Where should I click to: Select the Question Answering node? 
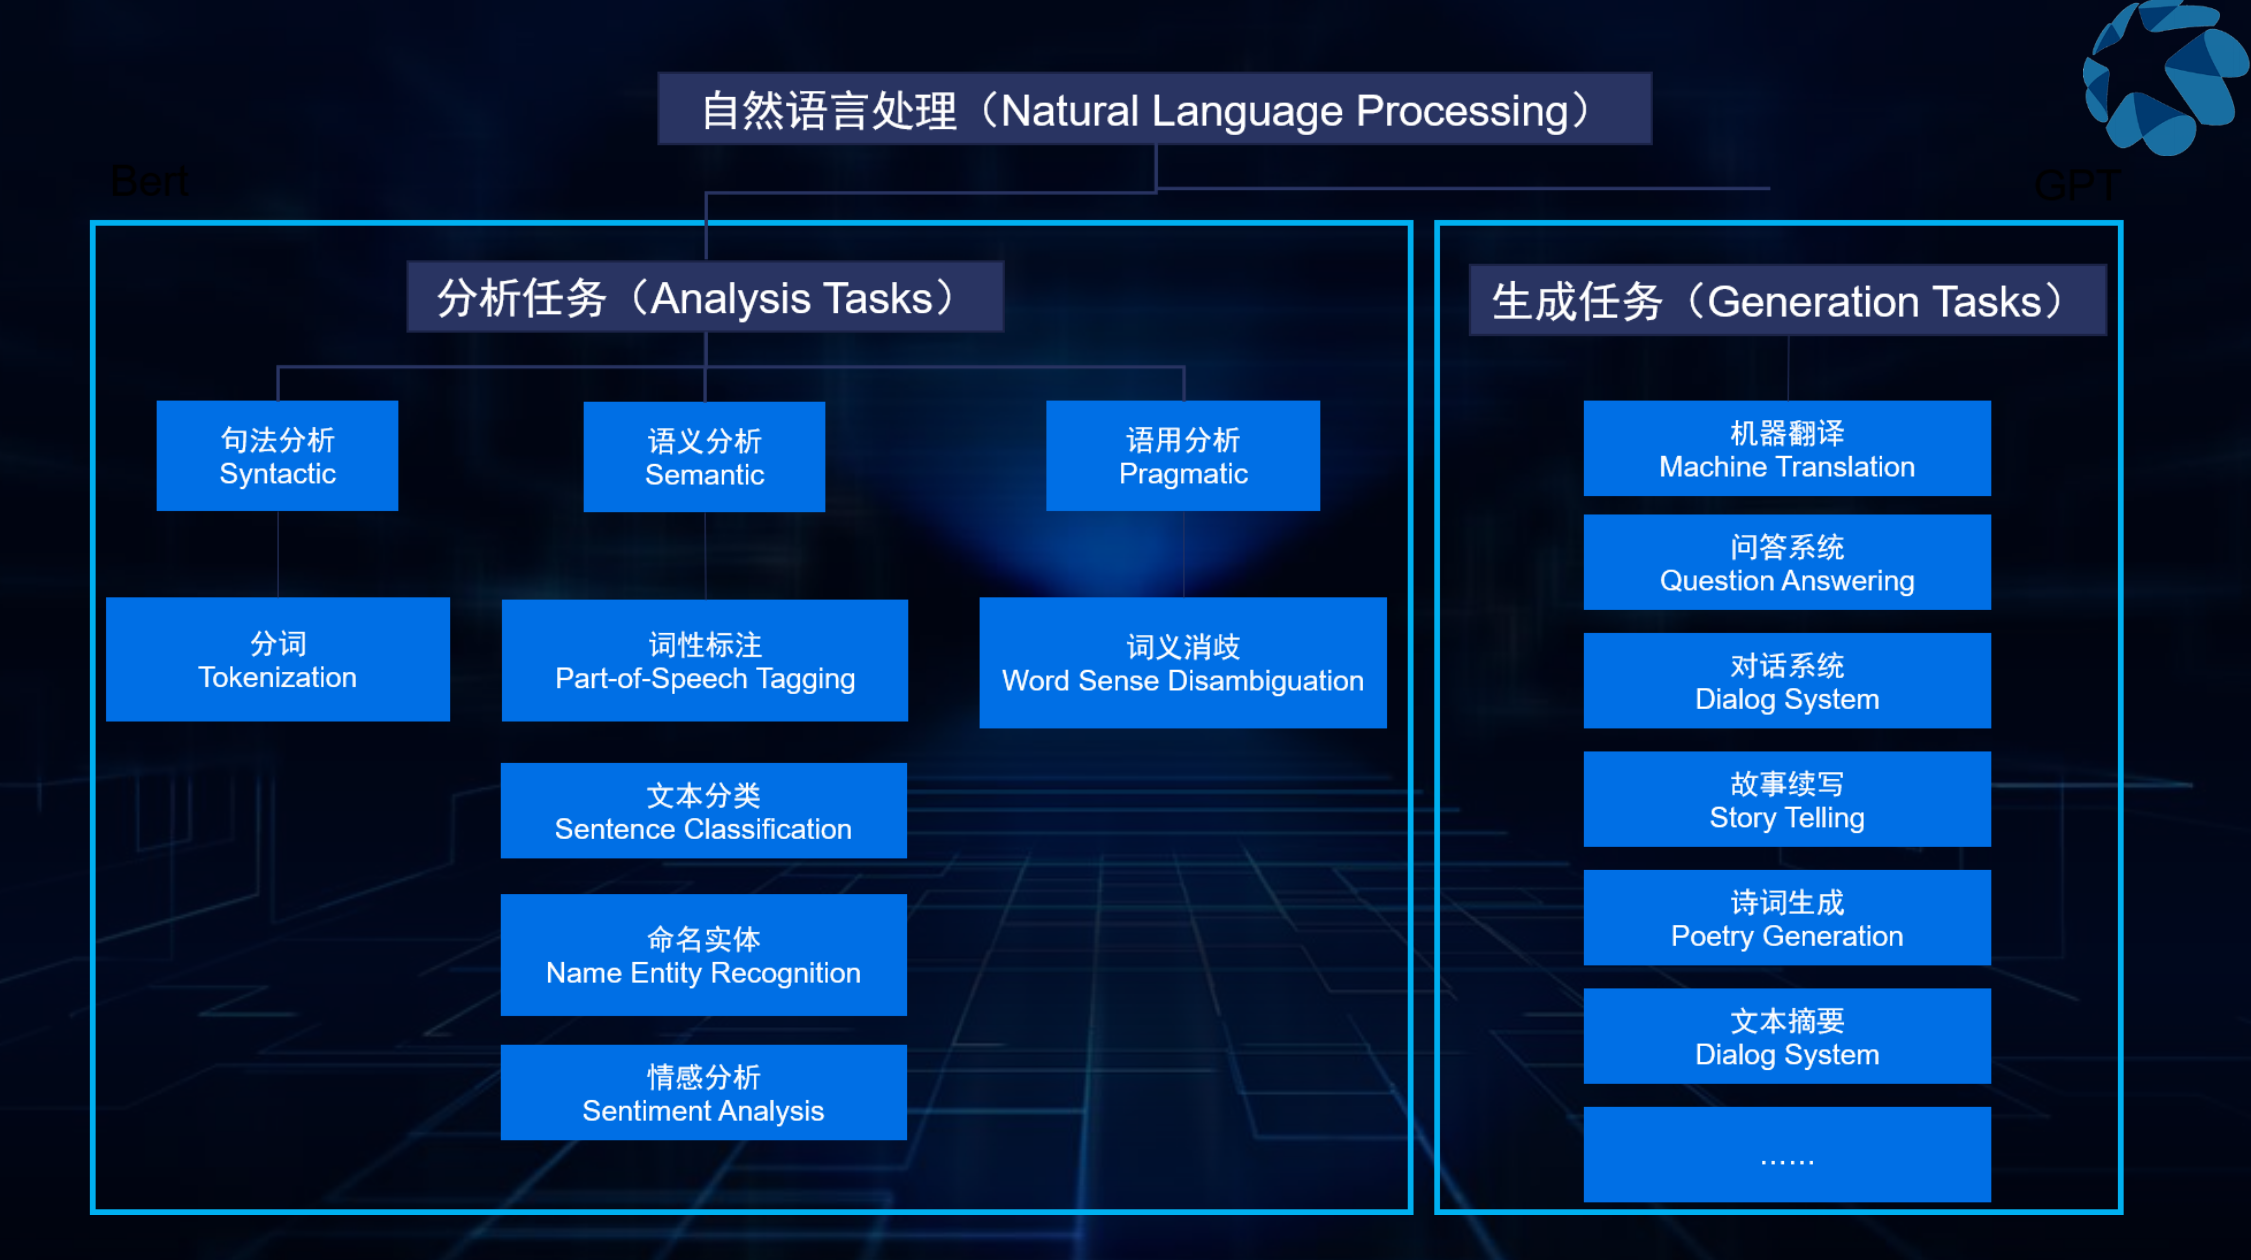[x=1786, y=563]
